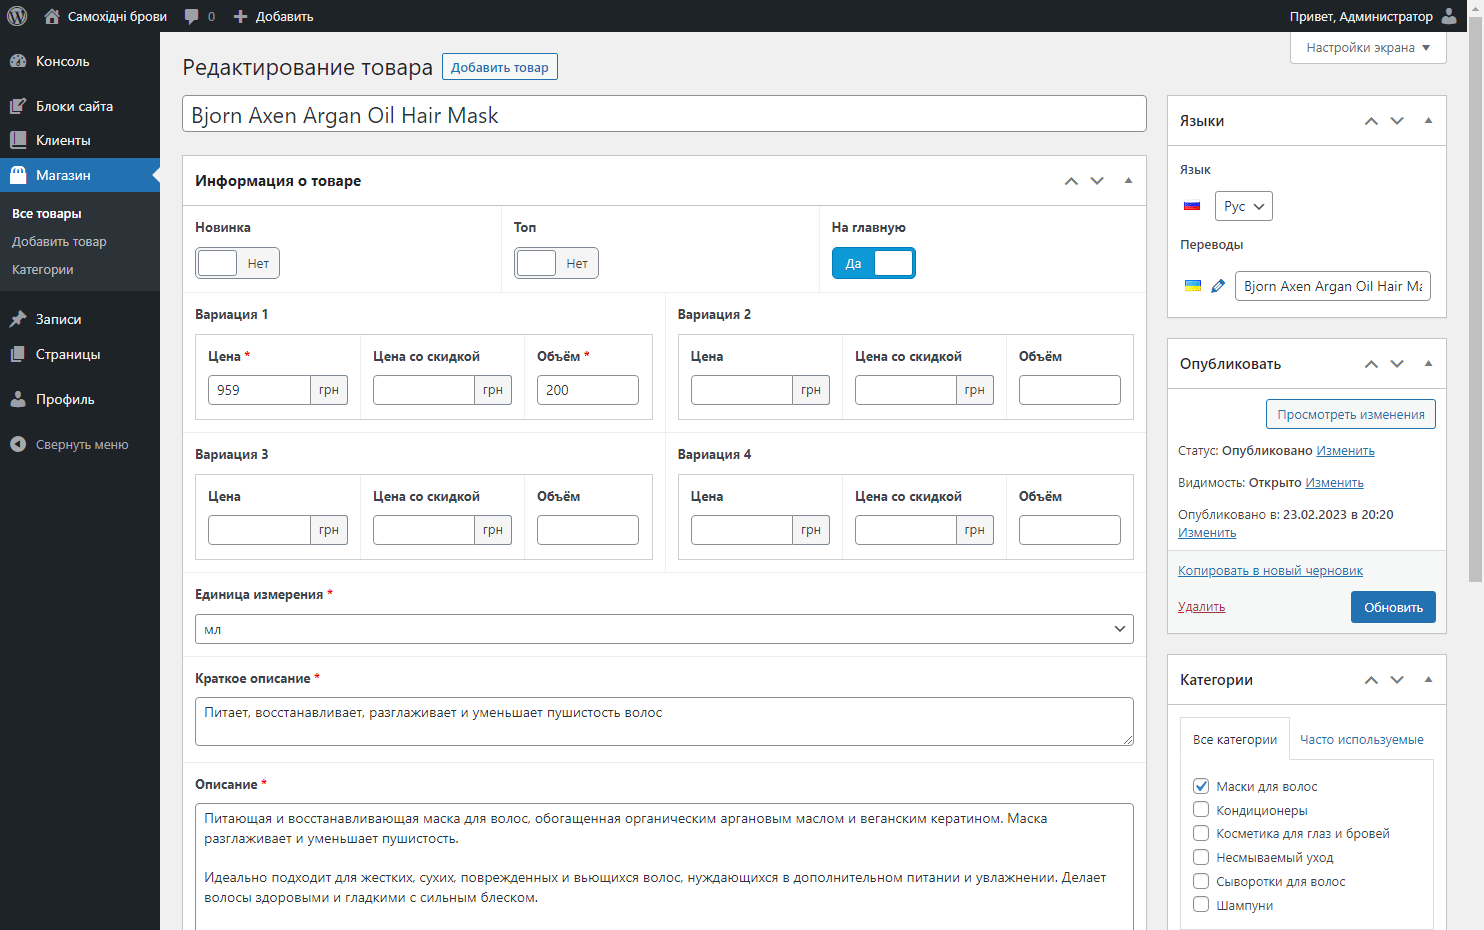Click the pencil icon to edit translation
Viewport: 1484px width, 930px height.
[1217, 286]
